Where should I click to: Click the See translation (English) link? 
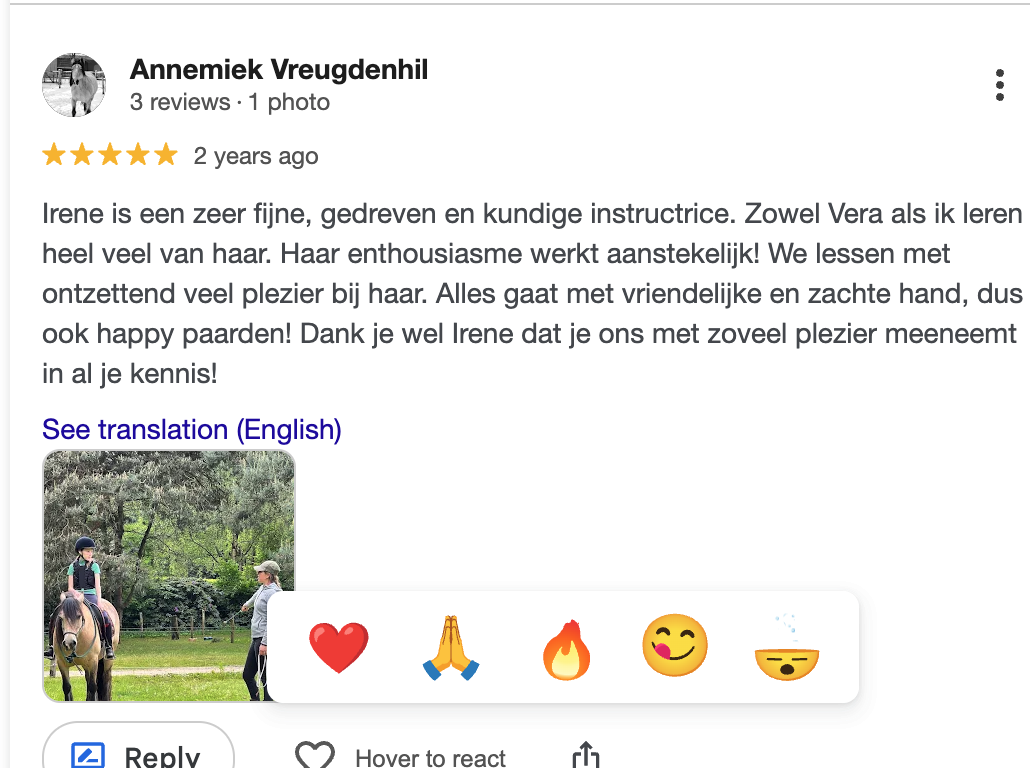192,430
